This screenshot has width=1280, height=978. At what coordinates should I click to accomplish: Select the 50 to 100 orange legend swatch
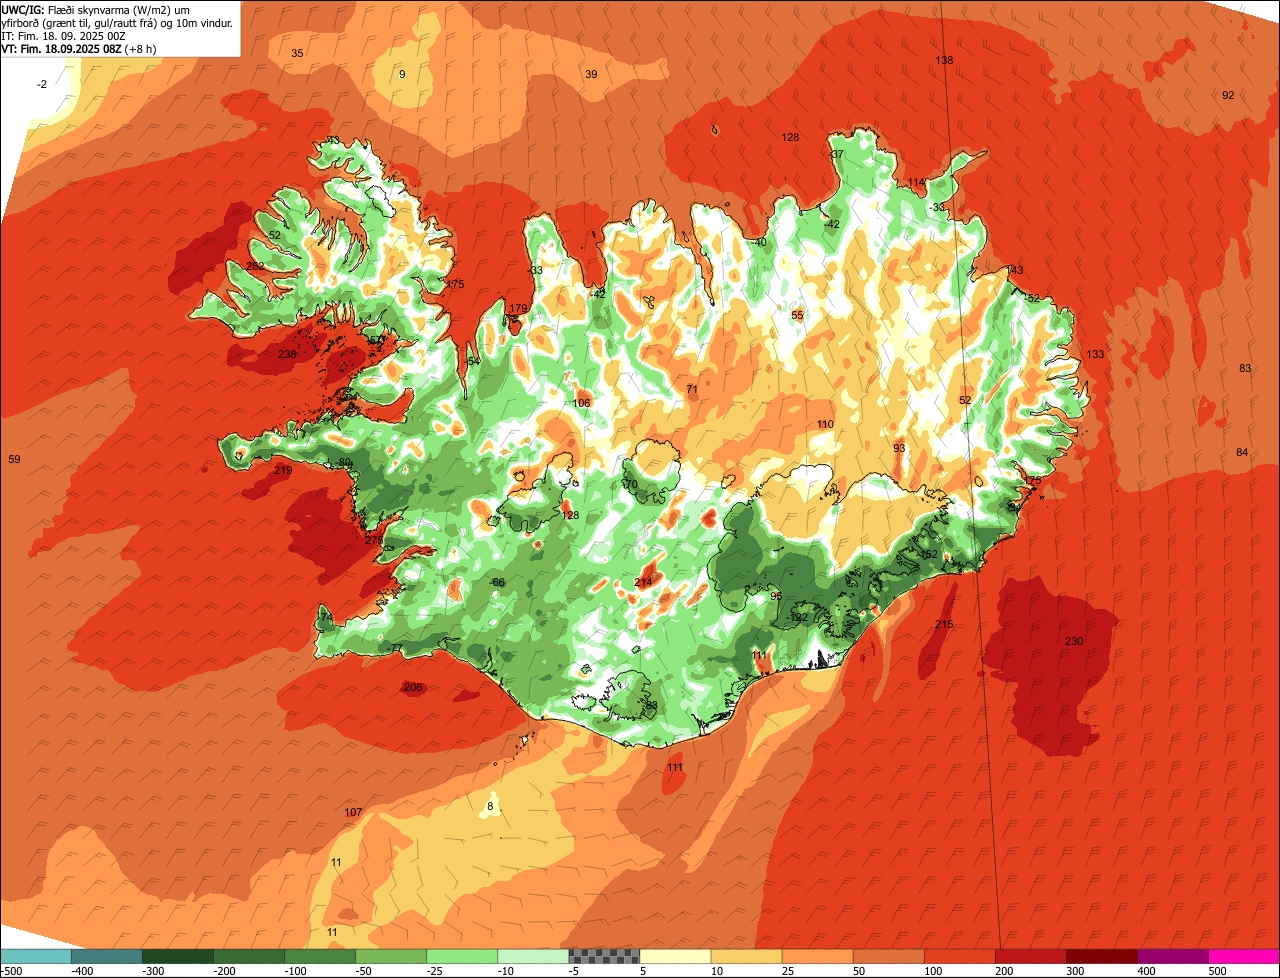887,956
